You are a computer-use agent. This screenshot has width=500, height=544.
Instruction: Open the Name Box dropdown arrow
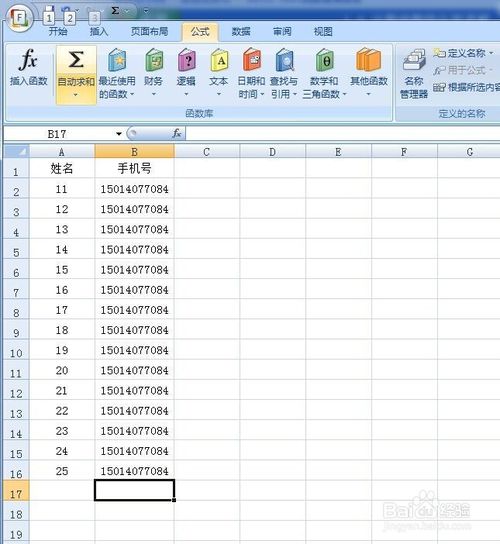point(119,134)
